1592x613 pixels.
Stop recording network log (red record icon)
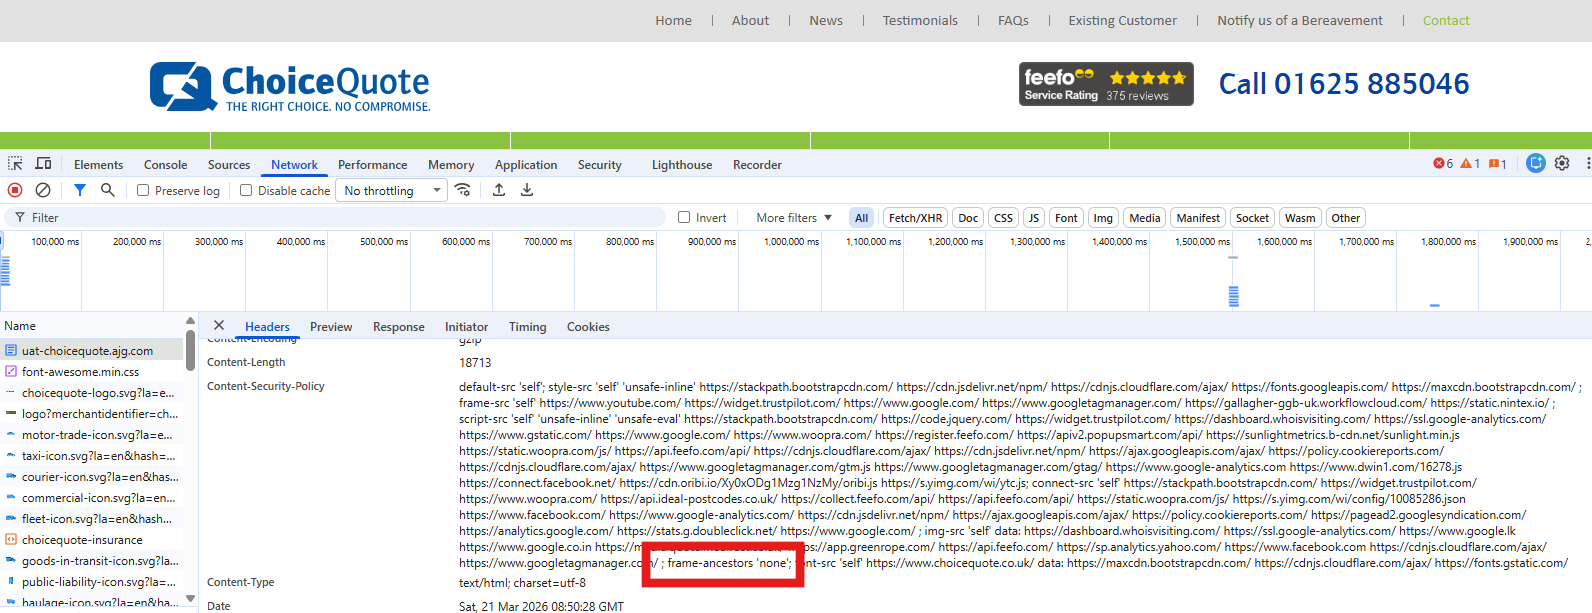(15, 190)
